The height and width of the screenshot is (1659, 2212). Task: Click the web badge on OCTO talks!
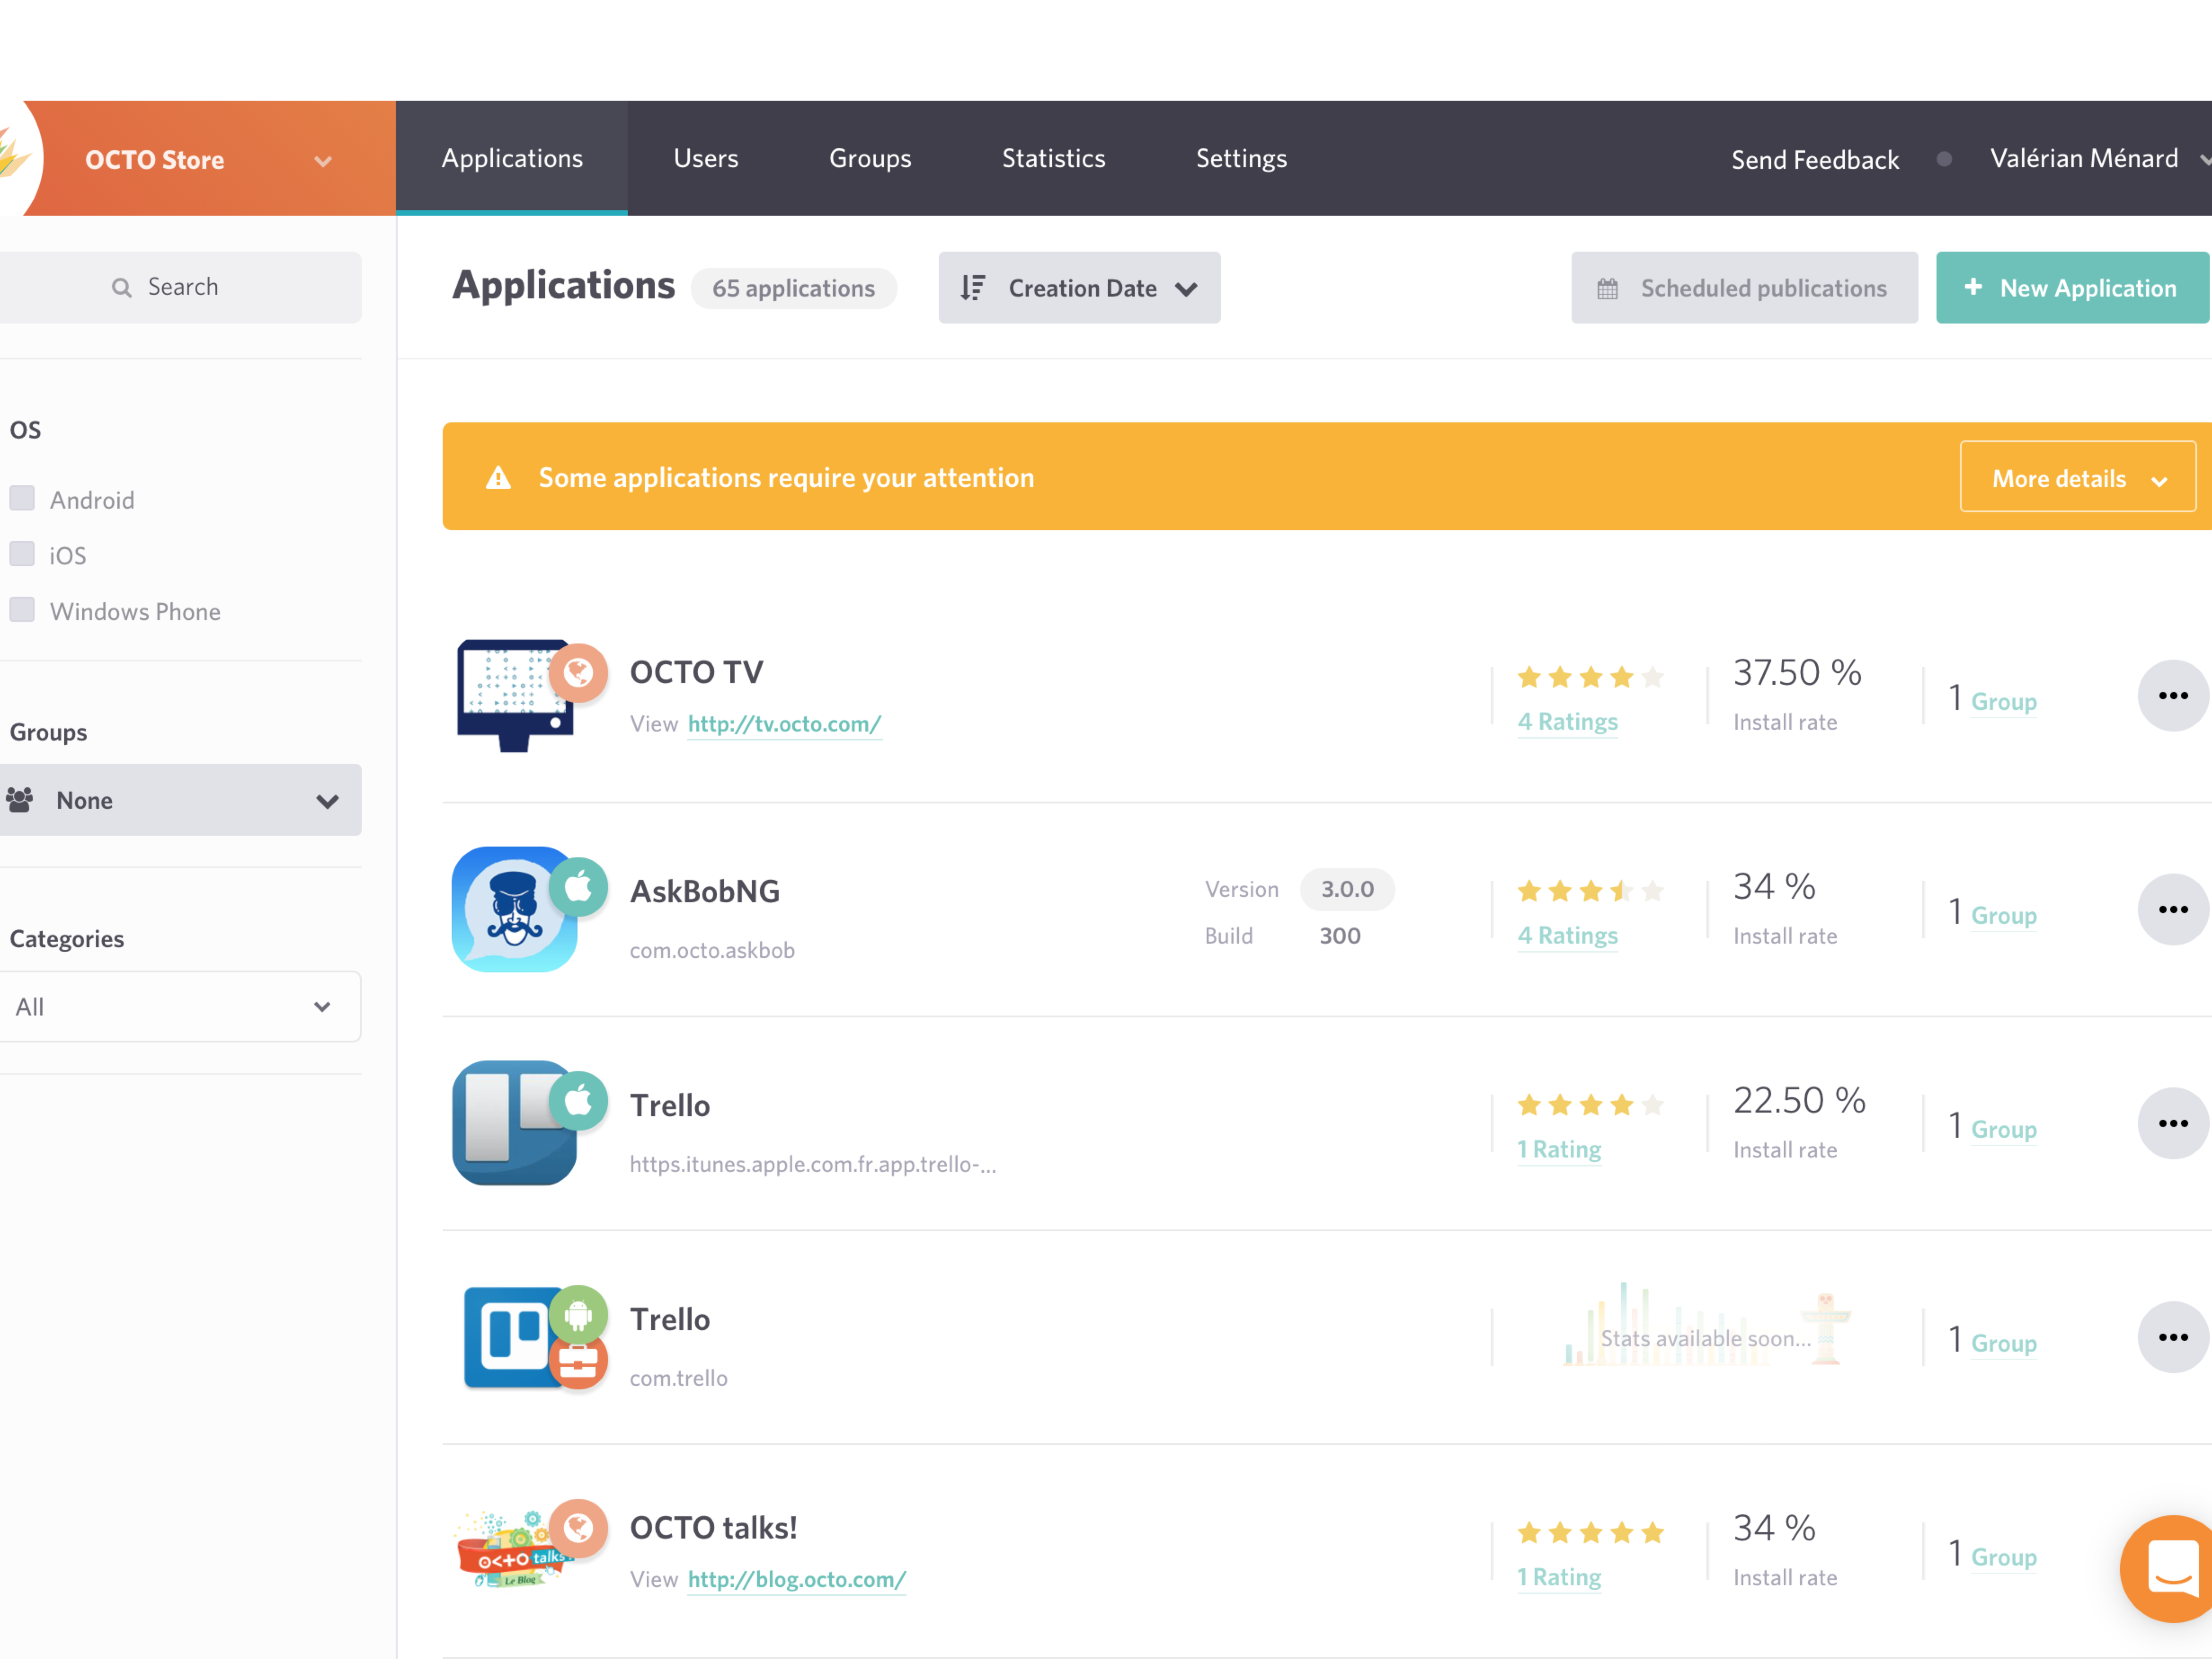click(578, 1528)
